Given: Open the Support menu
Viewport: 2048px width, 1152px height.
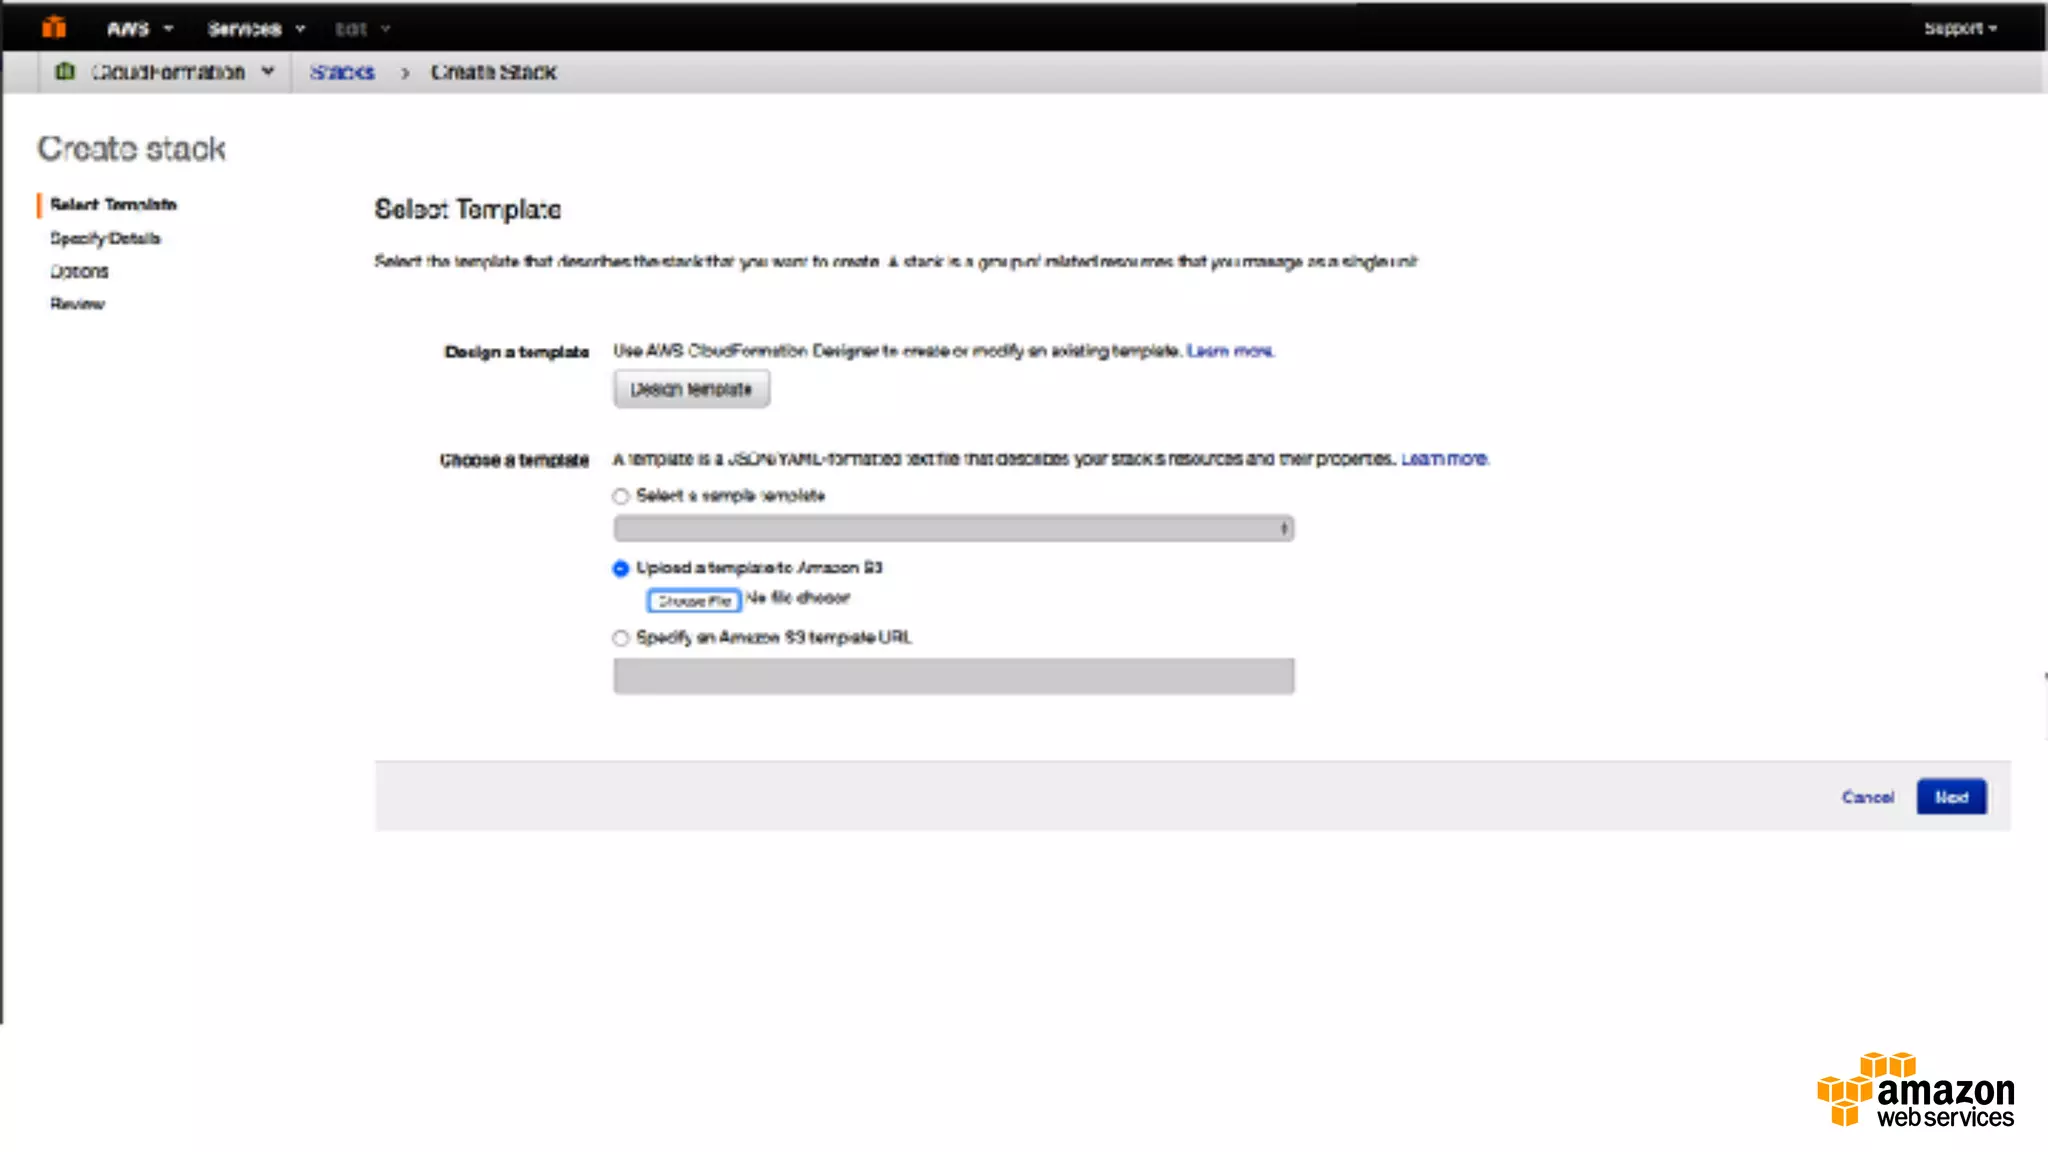Looking at the screenshot, I should coord(1960,28).
